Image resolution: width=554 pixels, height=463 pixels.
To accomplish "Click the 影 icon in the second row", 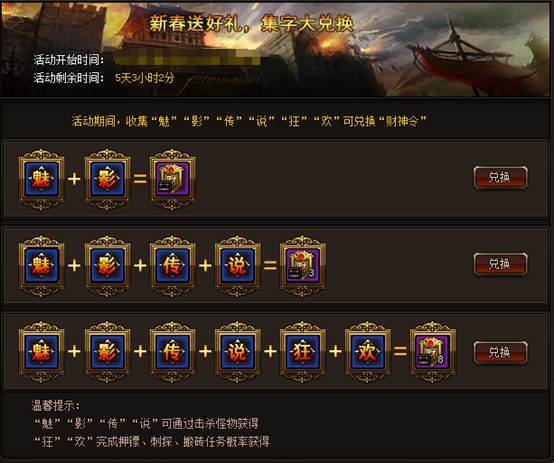I will (x=107, y=265).
